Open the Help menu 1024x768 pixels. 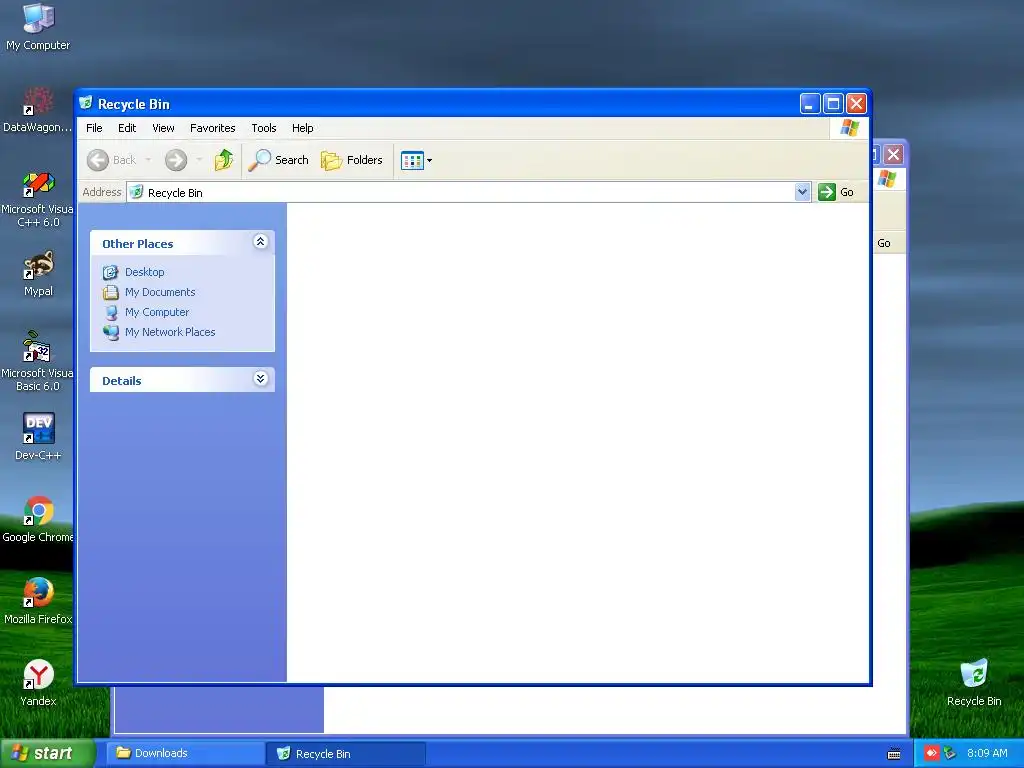coord(302,128)
